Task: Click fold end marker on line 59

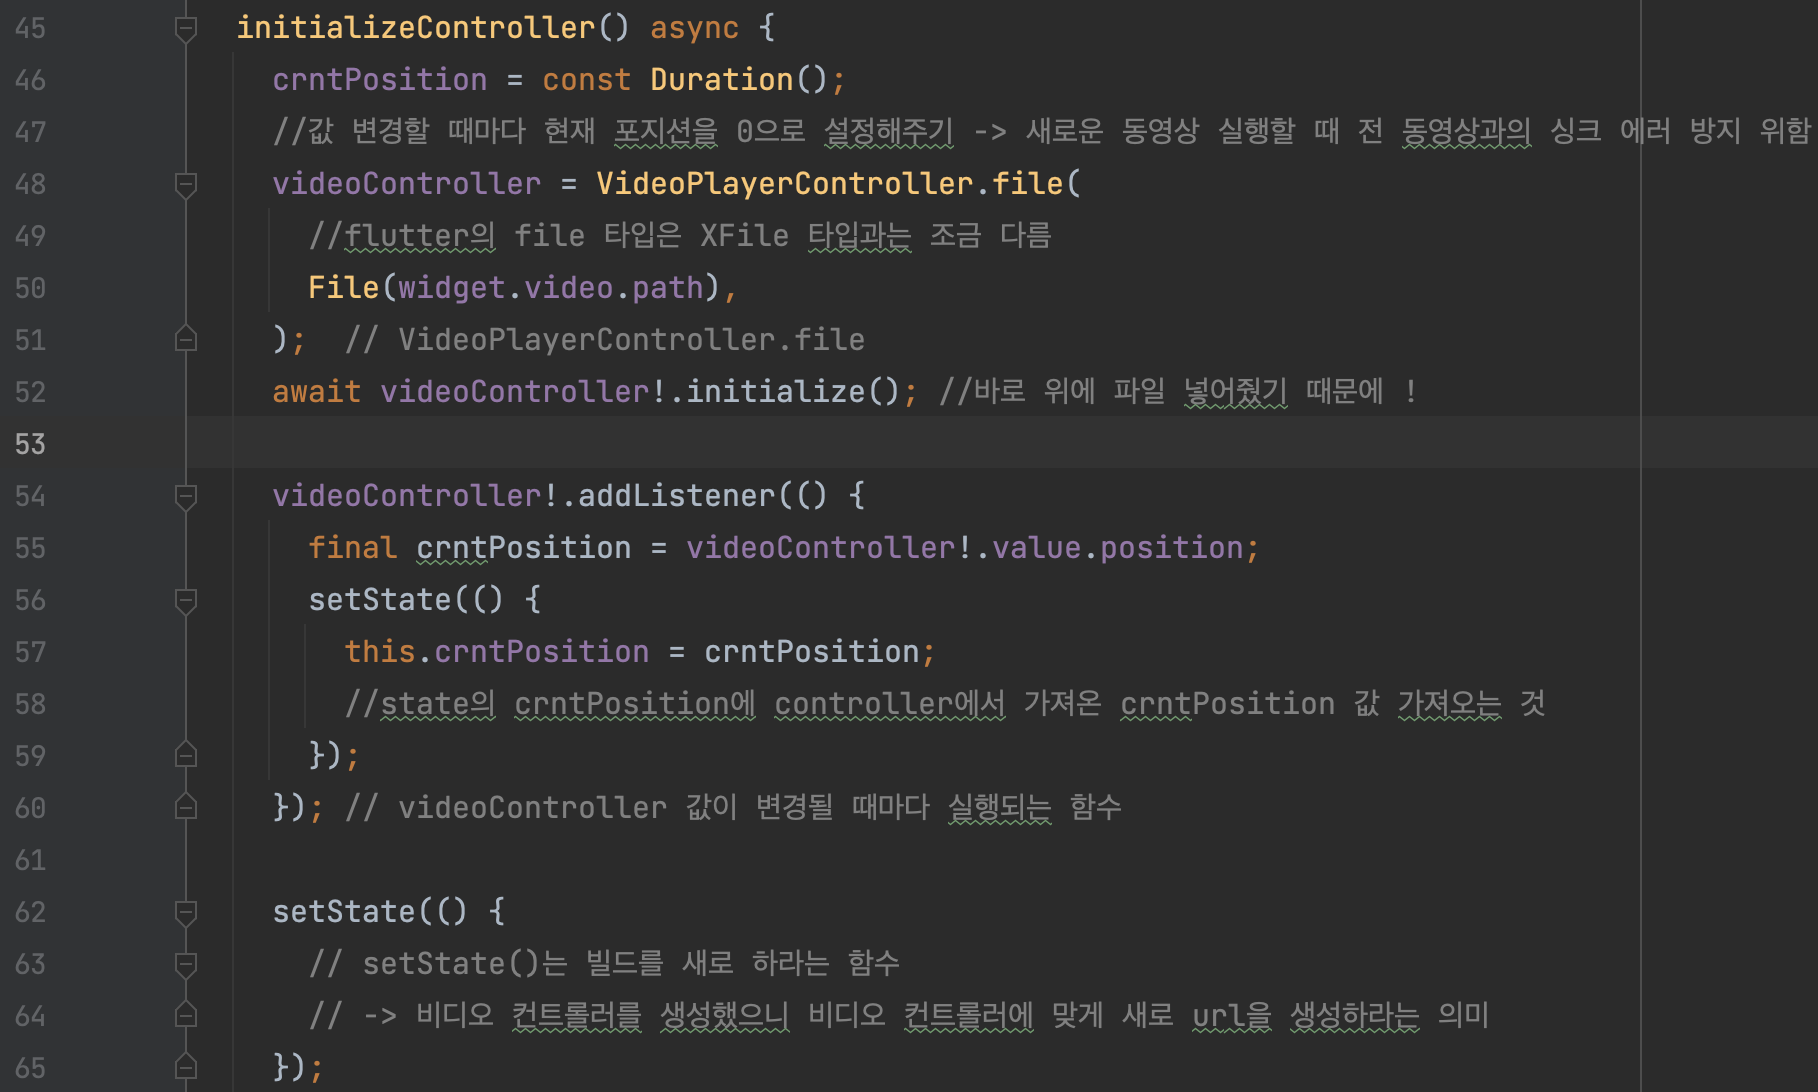Action: coord(186,755)
